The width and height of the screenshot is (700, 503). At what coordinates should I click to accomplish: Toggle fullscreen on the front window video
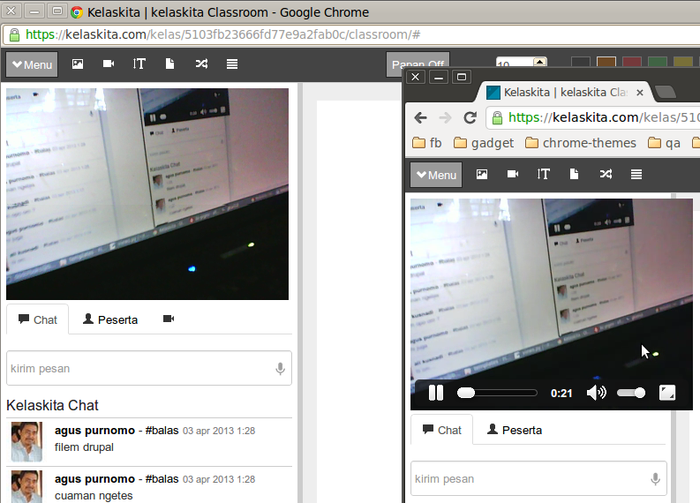tap(667, 393)
